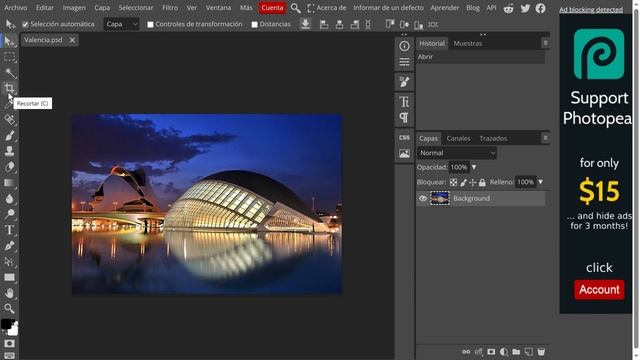Screen dimensions: 640x360
Task: Open the Reddit link icon
Action: (x=508, y=8)
